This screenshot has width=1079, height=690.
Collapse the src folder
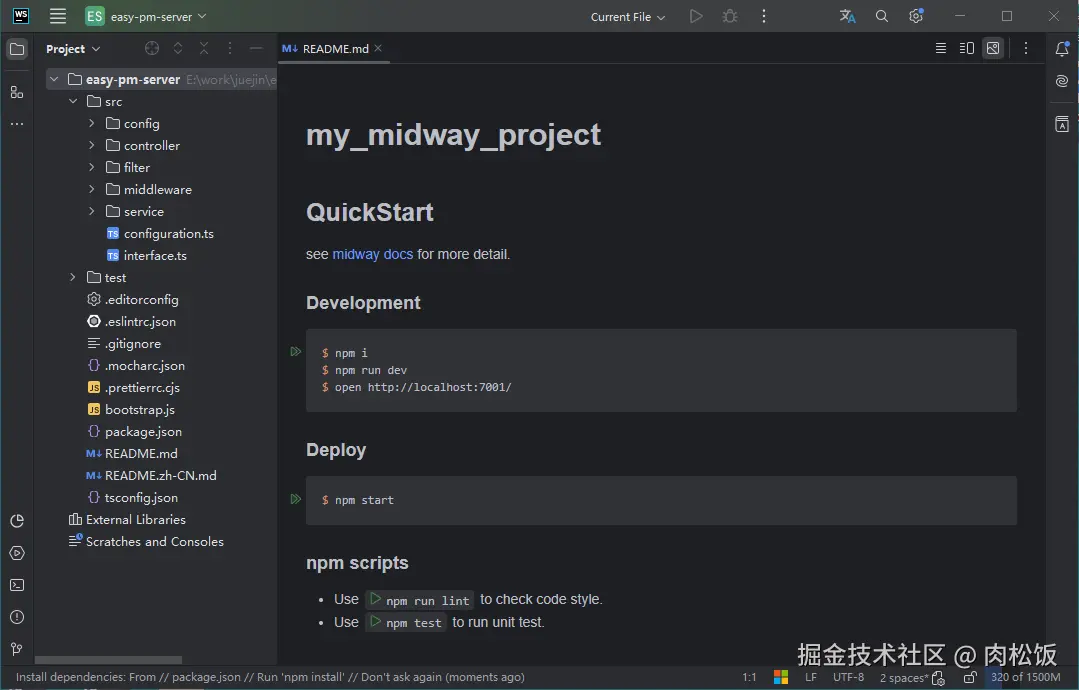(x=73, y=101)
